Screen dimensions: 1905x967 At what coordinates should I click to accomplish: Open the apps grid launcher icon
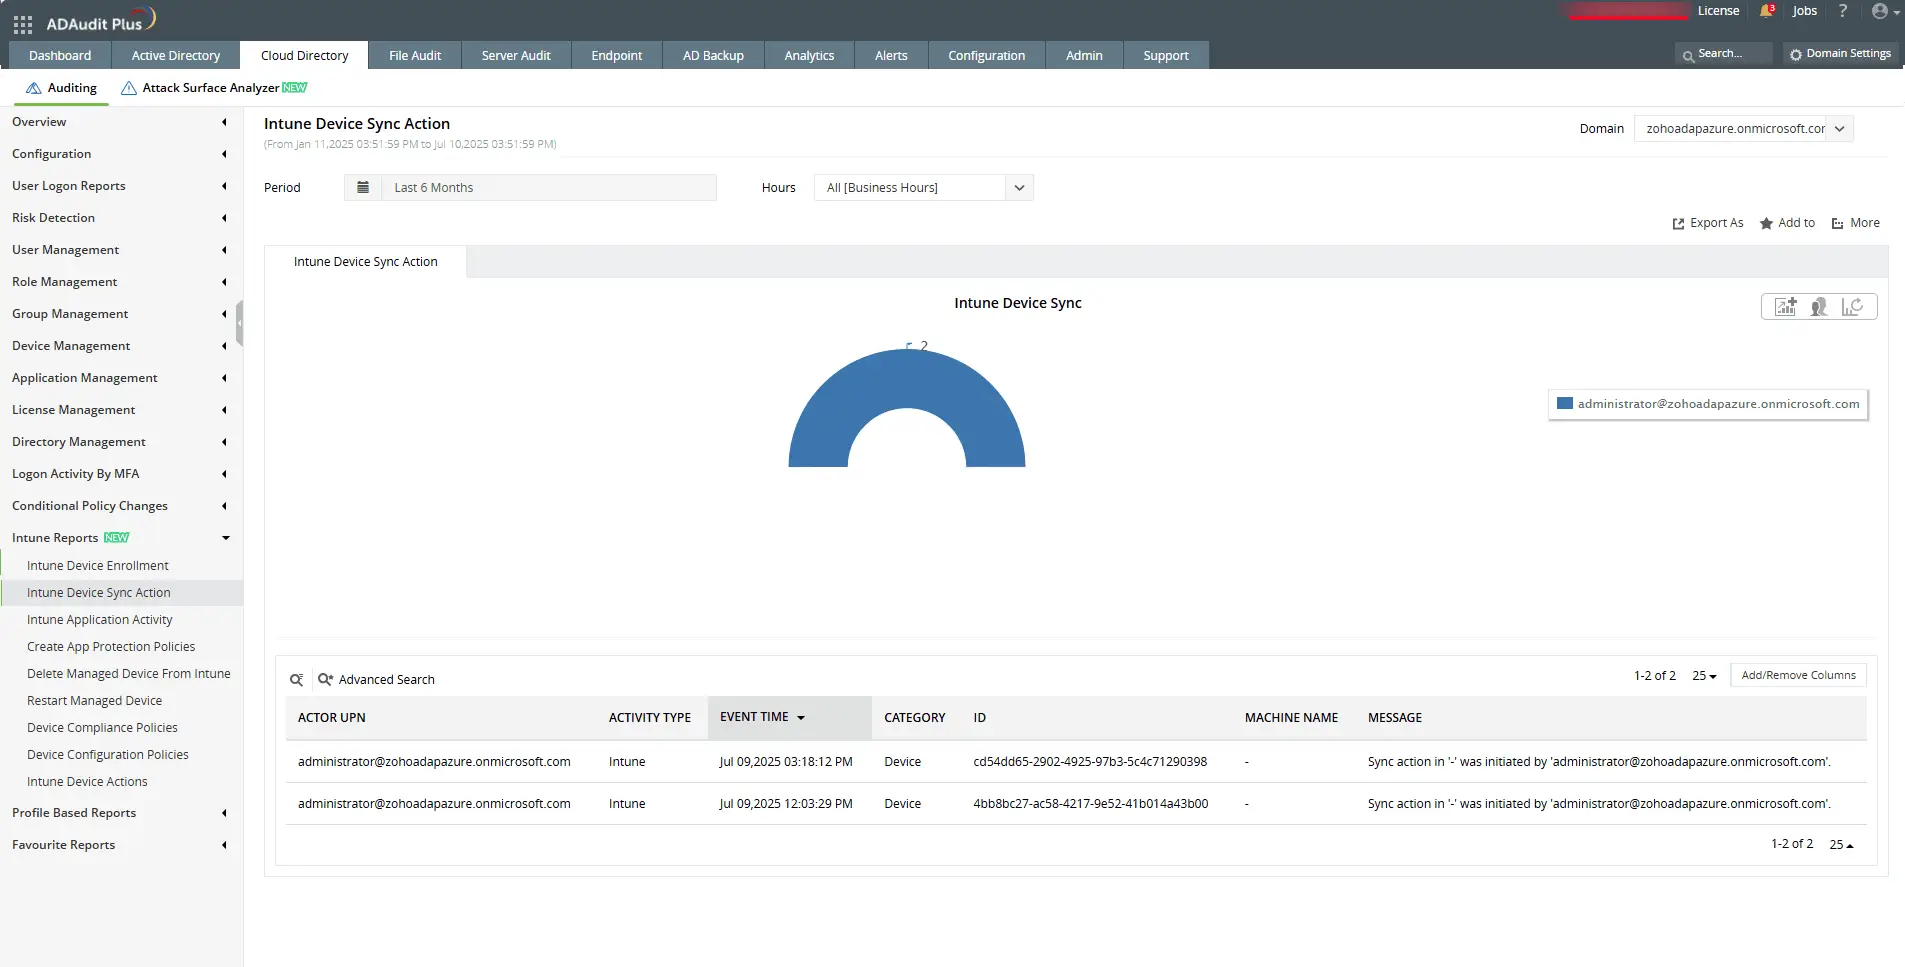click(23, 24)
